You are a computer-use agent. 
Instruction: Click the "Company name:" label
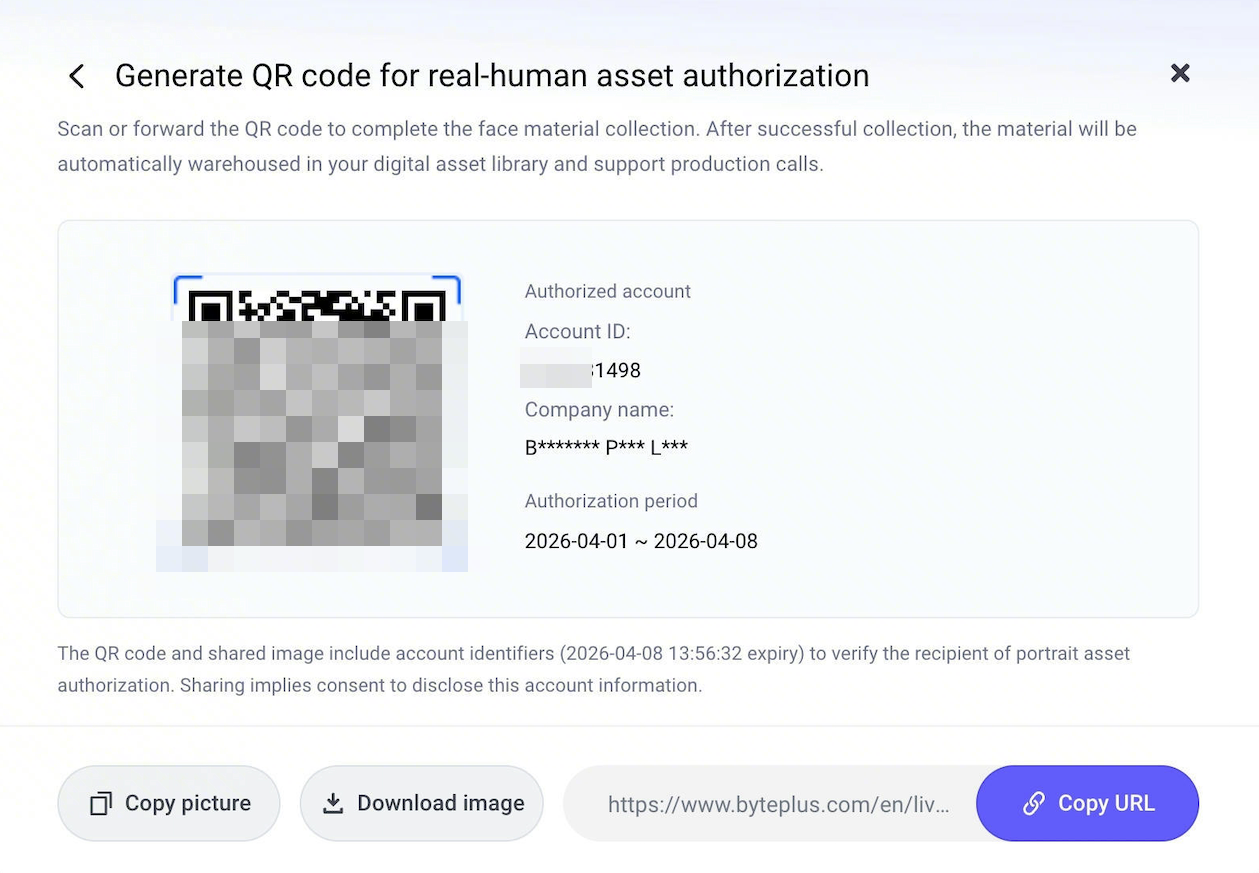tap(599, 410)
